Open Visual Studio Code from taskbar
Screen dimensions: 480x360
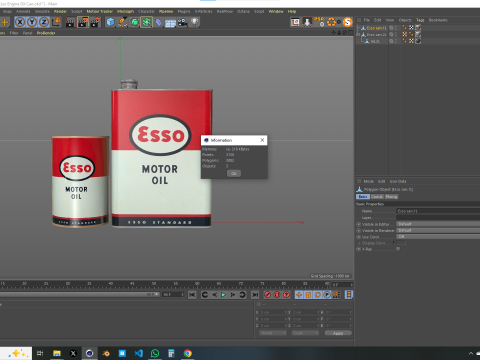click(139, 353)
